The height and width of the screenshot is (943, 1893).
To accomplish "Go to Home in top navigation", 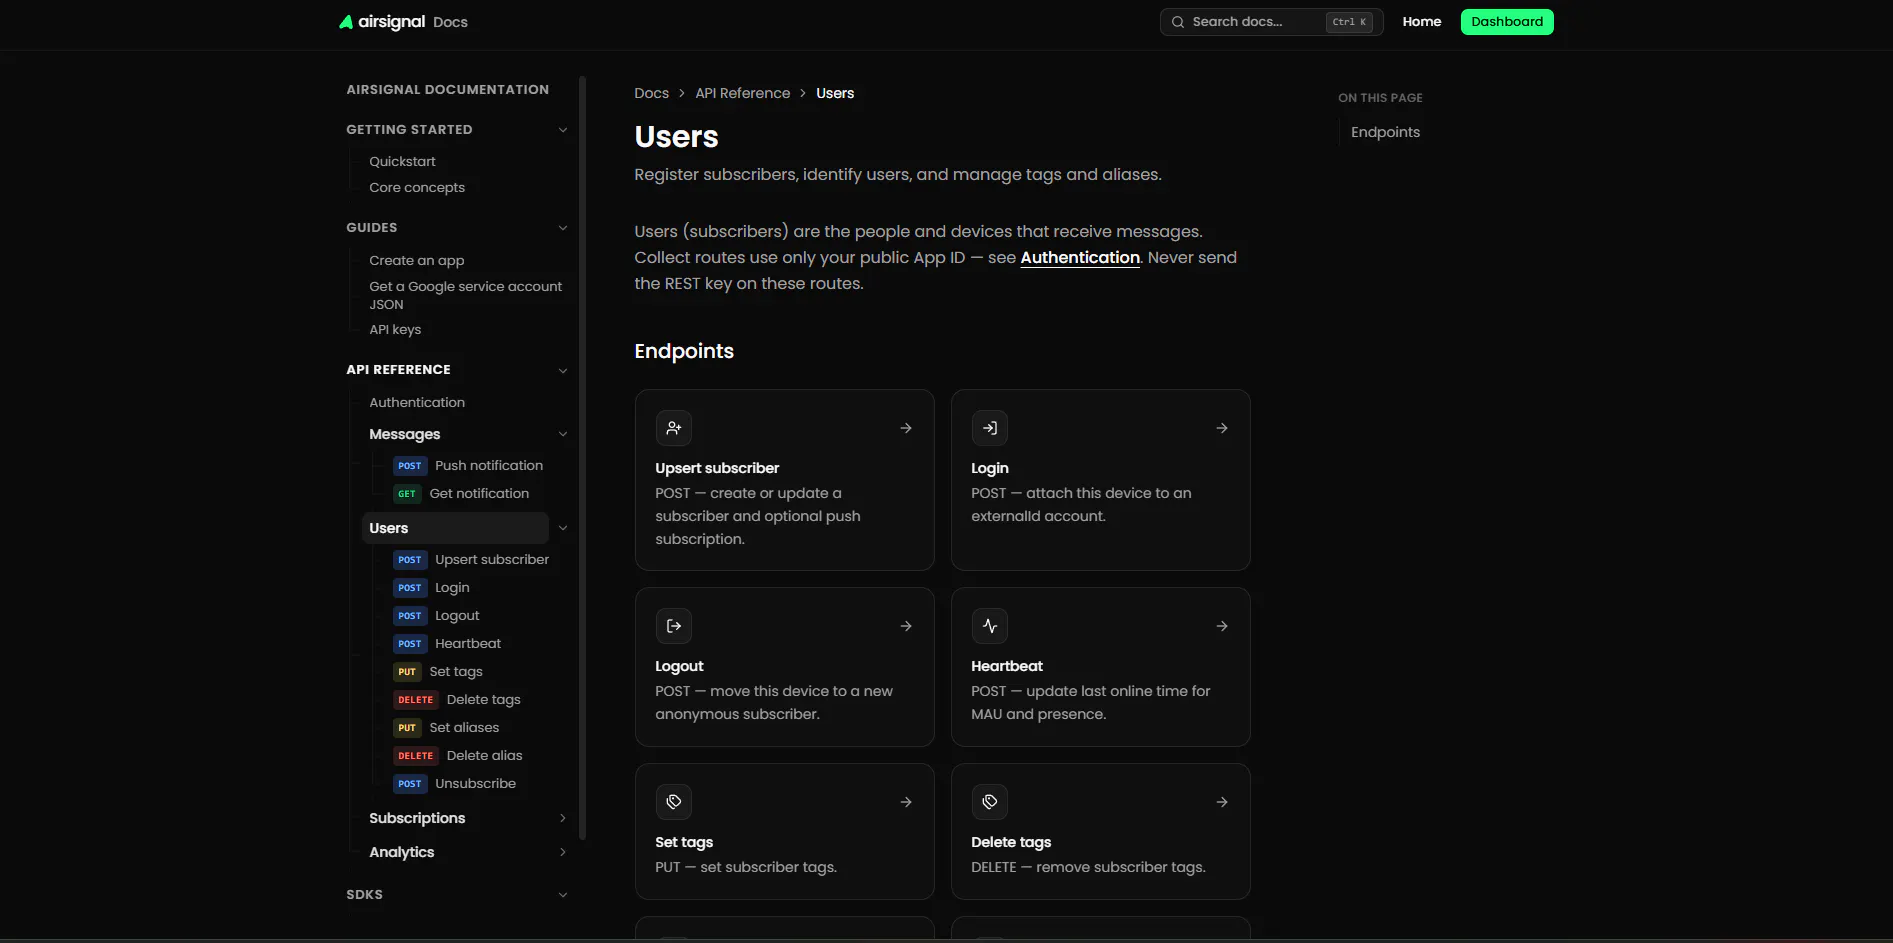I will [x=1422, y=22].
